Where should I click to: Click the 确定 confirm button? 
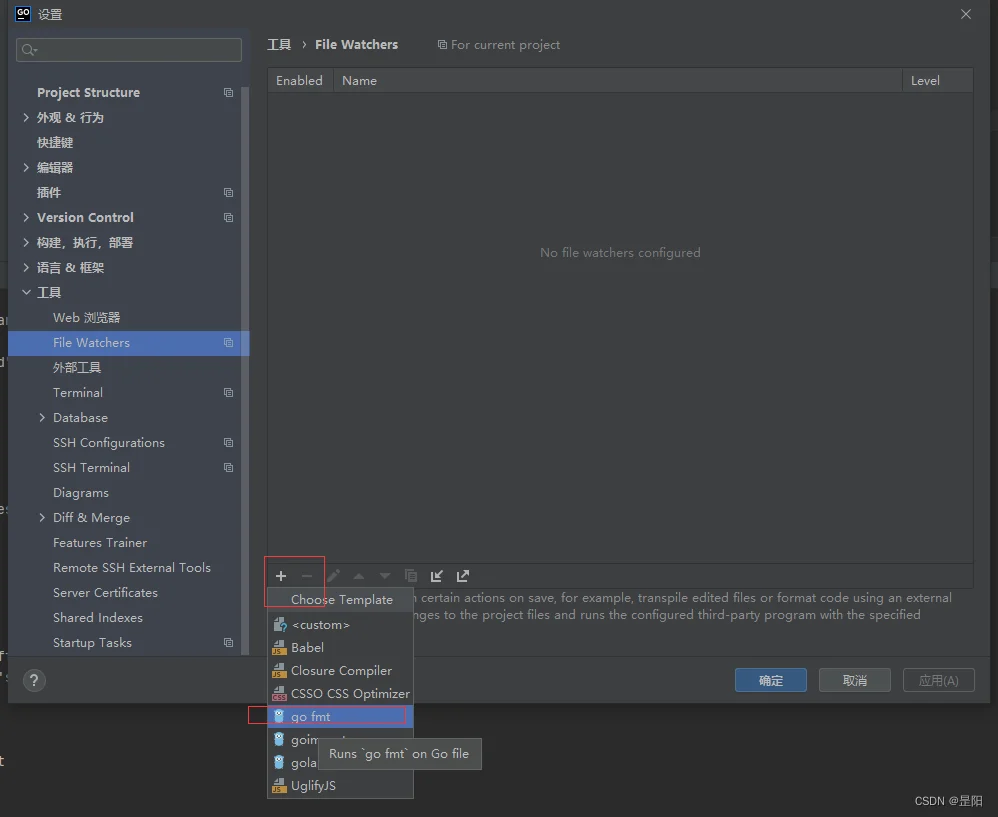pyautogui.click(x=771, y=680)
